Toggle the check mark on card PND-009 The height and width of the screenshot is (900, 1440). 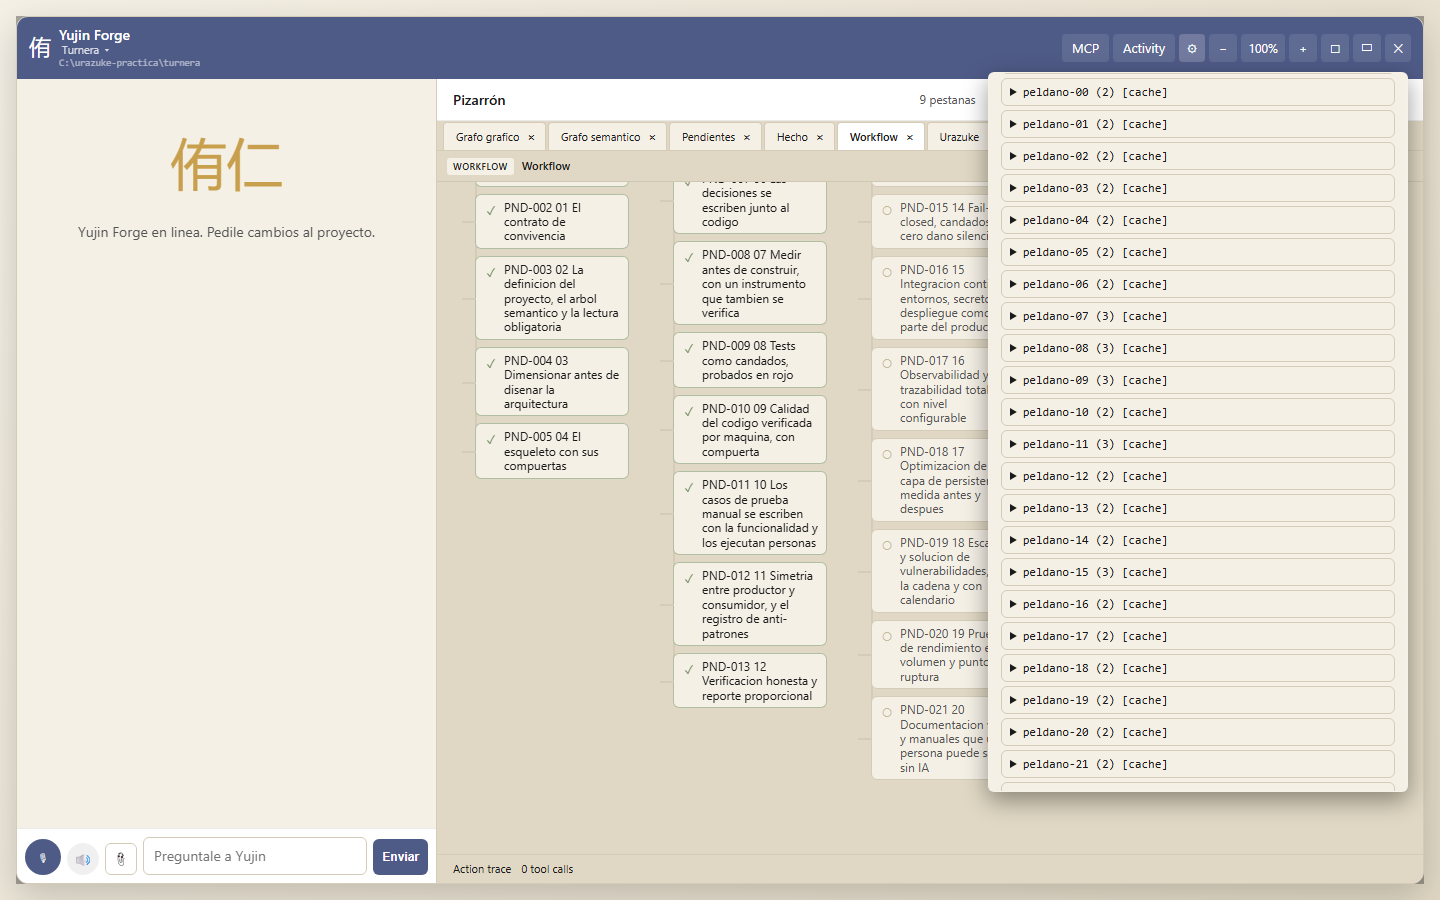[x=688, y=349]
